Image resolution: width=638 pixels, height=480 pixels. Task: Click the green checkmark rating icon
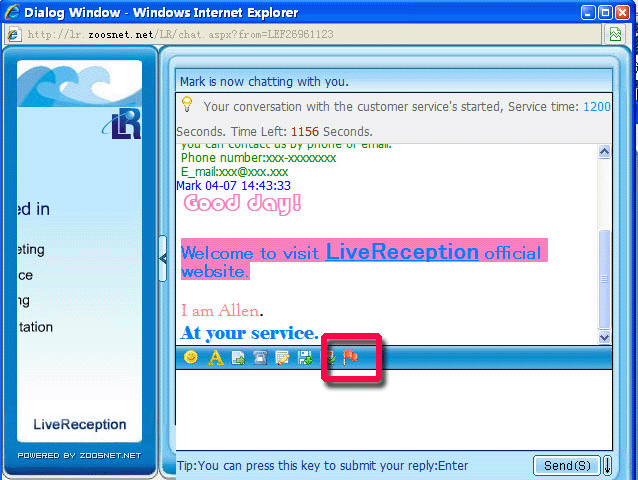click(331, 358)
